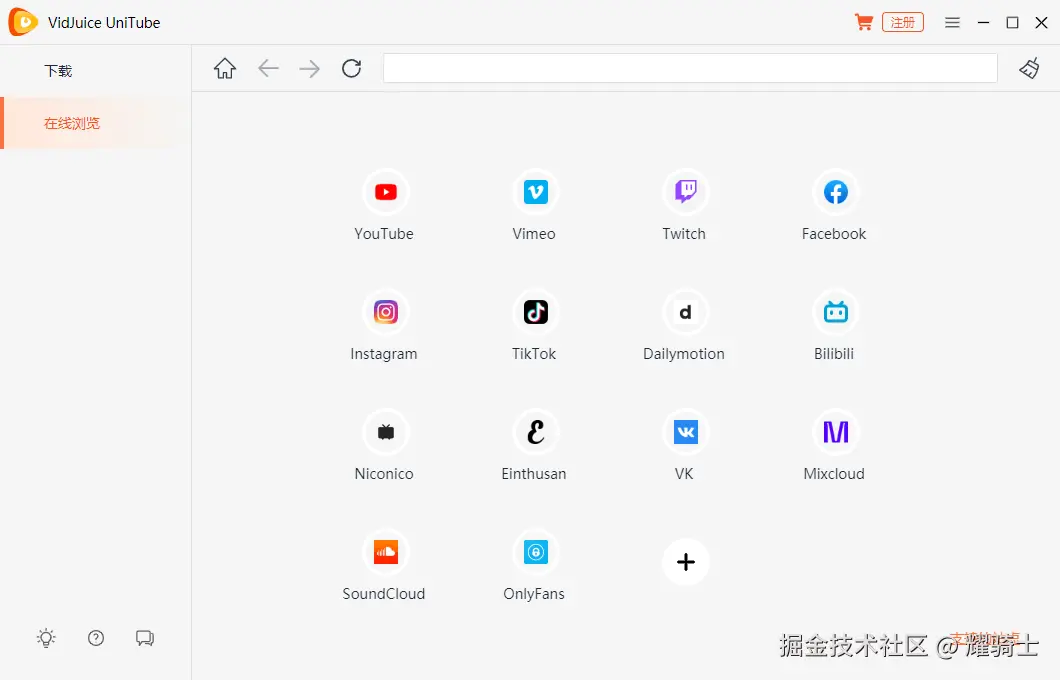The height and width of the screenshot is (680, 1060).
Task: Open the feedback chat icon
Action: pyautogui.click(x=145, y=638)
